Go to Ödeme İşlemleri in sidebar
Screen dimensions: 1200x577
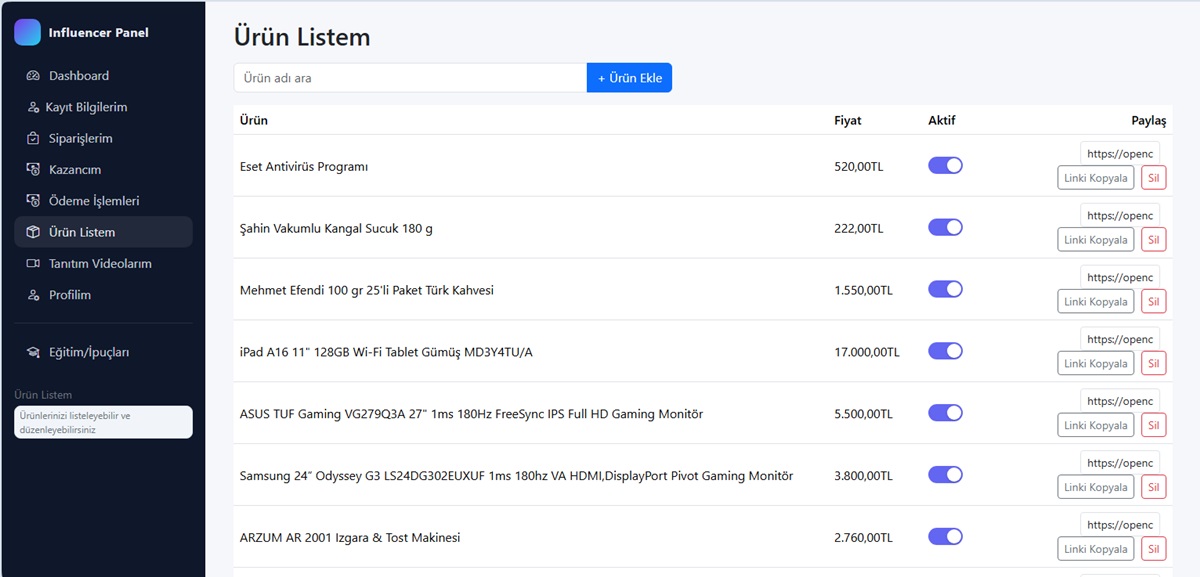(x=94, y=201)
